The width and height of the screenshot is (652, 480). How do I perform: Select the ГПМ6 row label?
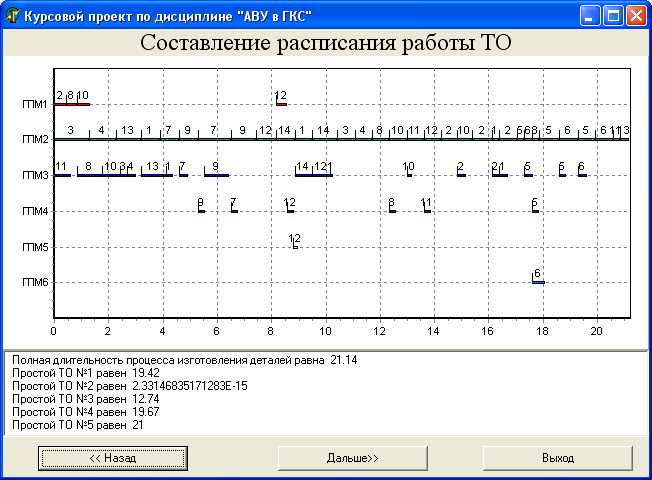coord(34,283)
